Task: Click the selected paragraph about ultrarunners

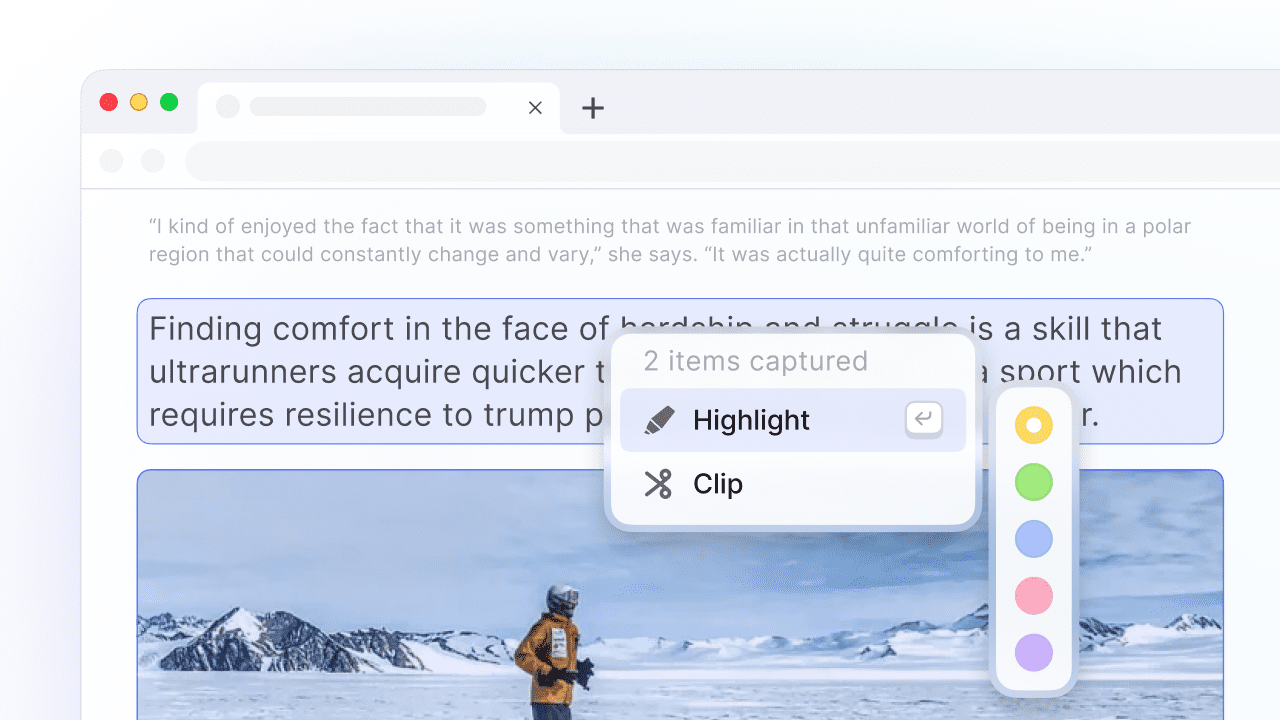Action: (680, 371)
